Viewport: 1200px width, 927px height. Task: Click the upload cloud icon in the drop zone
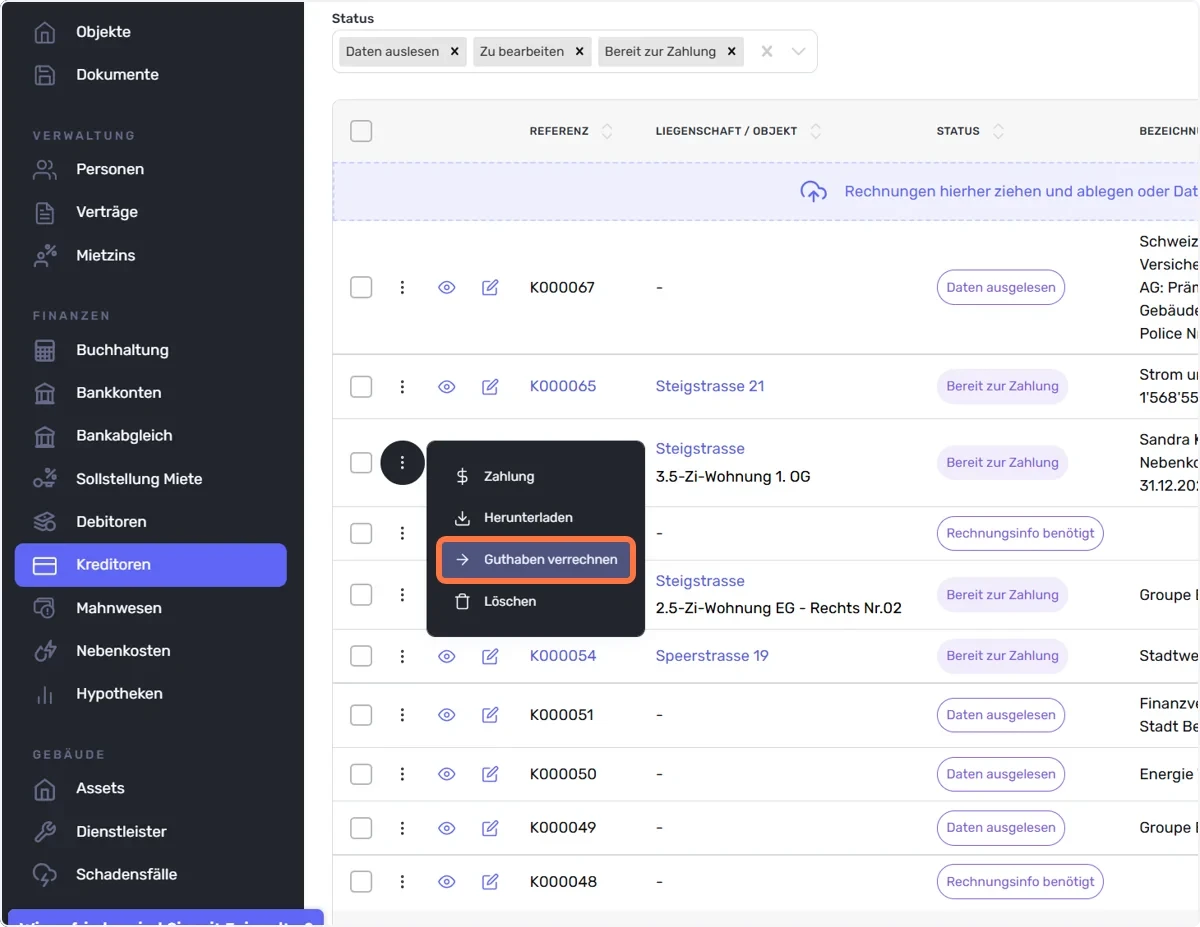(814, 191)
